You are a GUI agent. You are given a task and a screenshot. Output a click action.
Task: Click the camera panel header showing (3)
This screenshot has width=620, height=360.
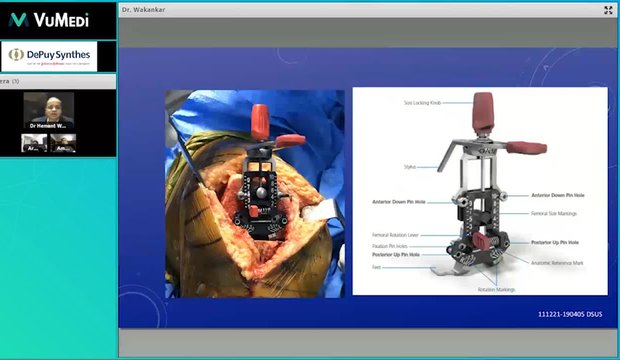(x=58, y=81)
